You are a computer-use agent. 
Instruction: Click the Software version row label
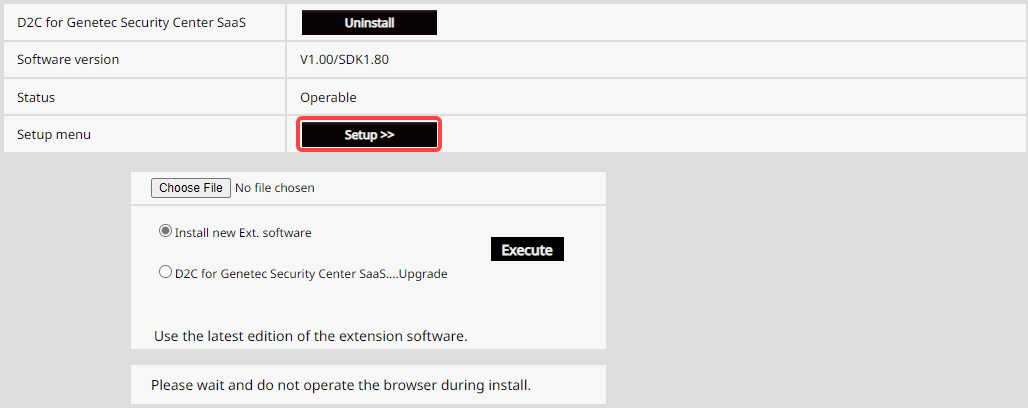(68, 60)
